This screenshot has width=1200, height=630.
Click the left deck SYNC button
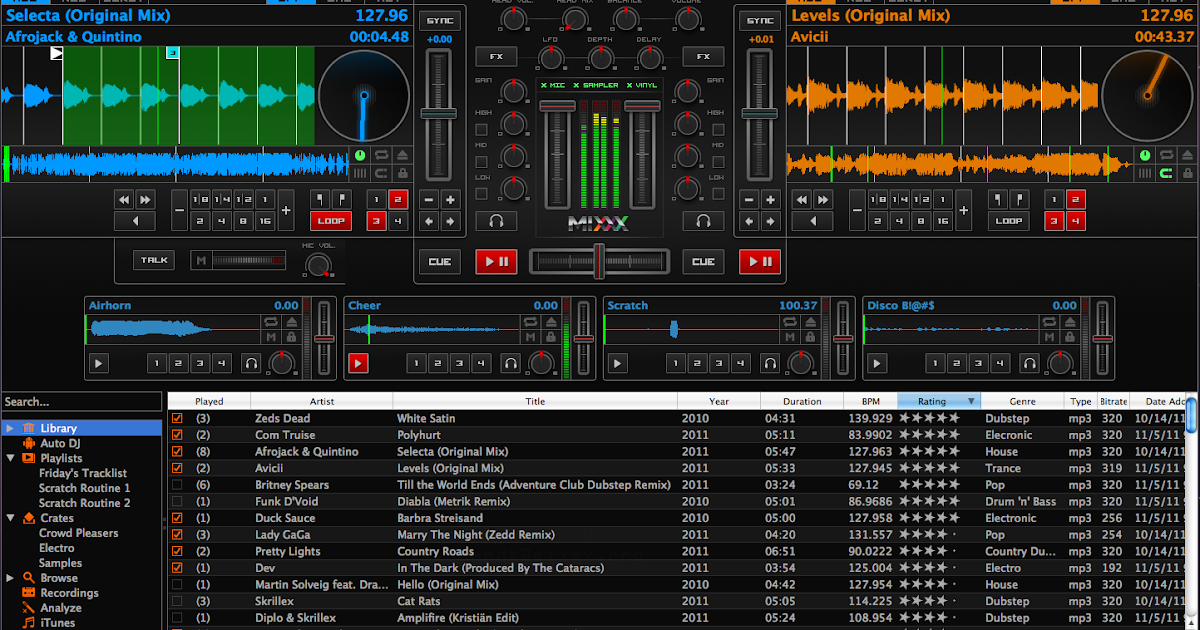[439, 21]
